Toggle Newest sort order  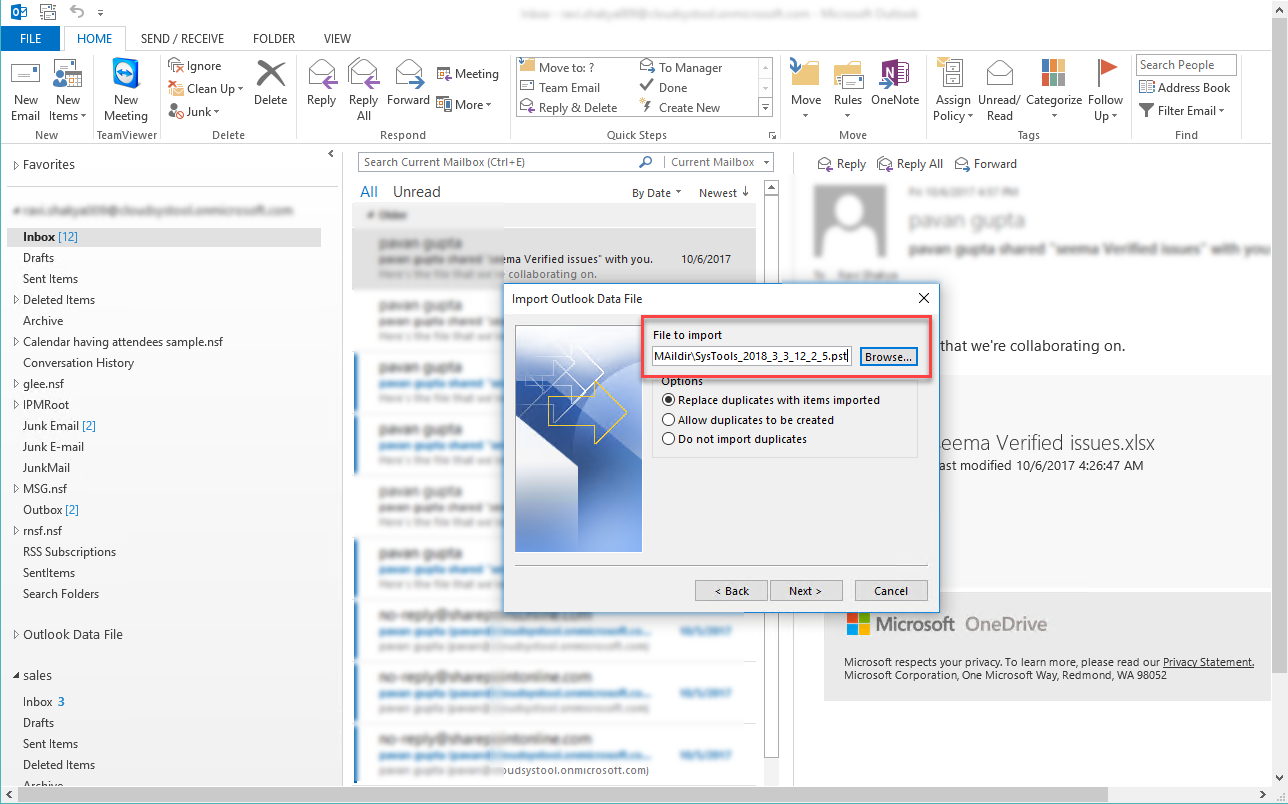pyautogui.click(x=724, y=193)
